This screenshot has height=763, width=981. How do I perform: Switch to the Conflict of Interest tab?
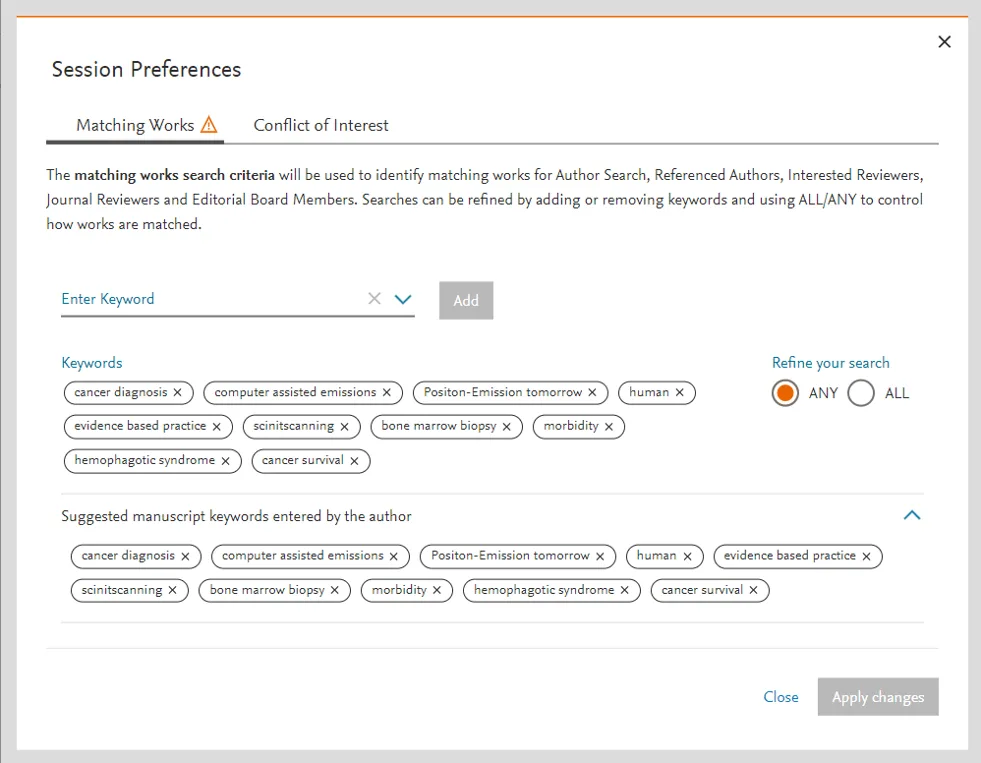coord(321,125)
